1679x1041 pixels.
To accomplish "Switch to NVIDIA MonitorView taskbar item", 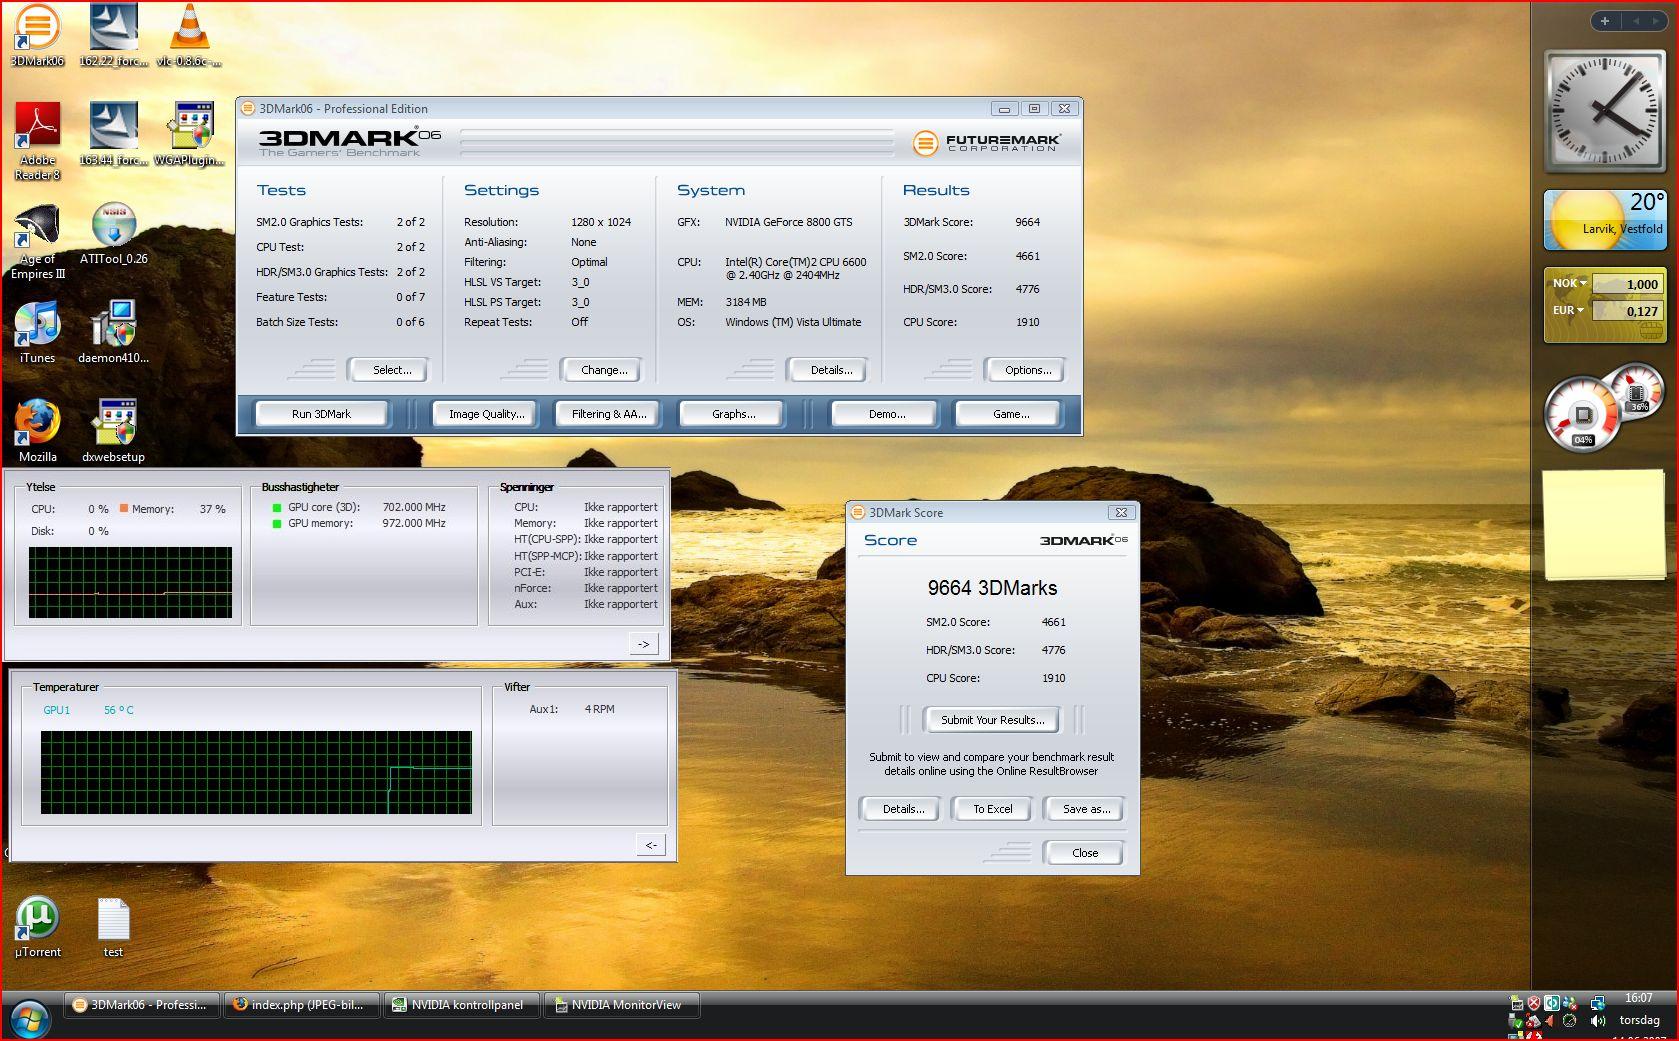I will coord(621,1005).
